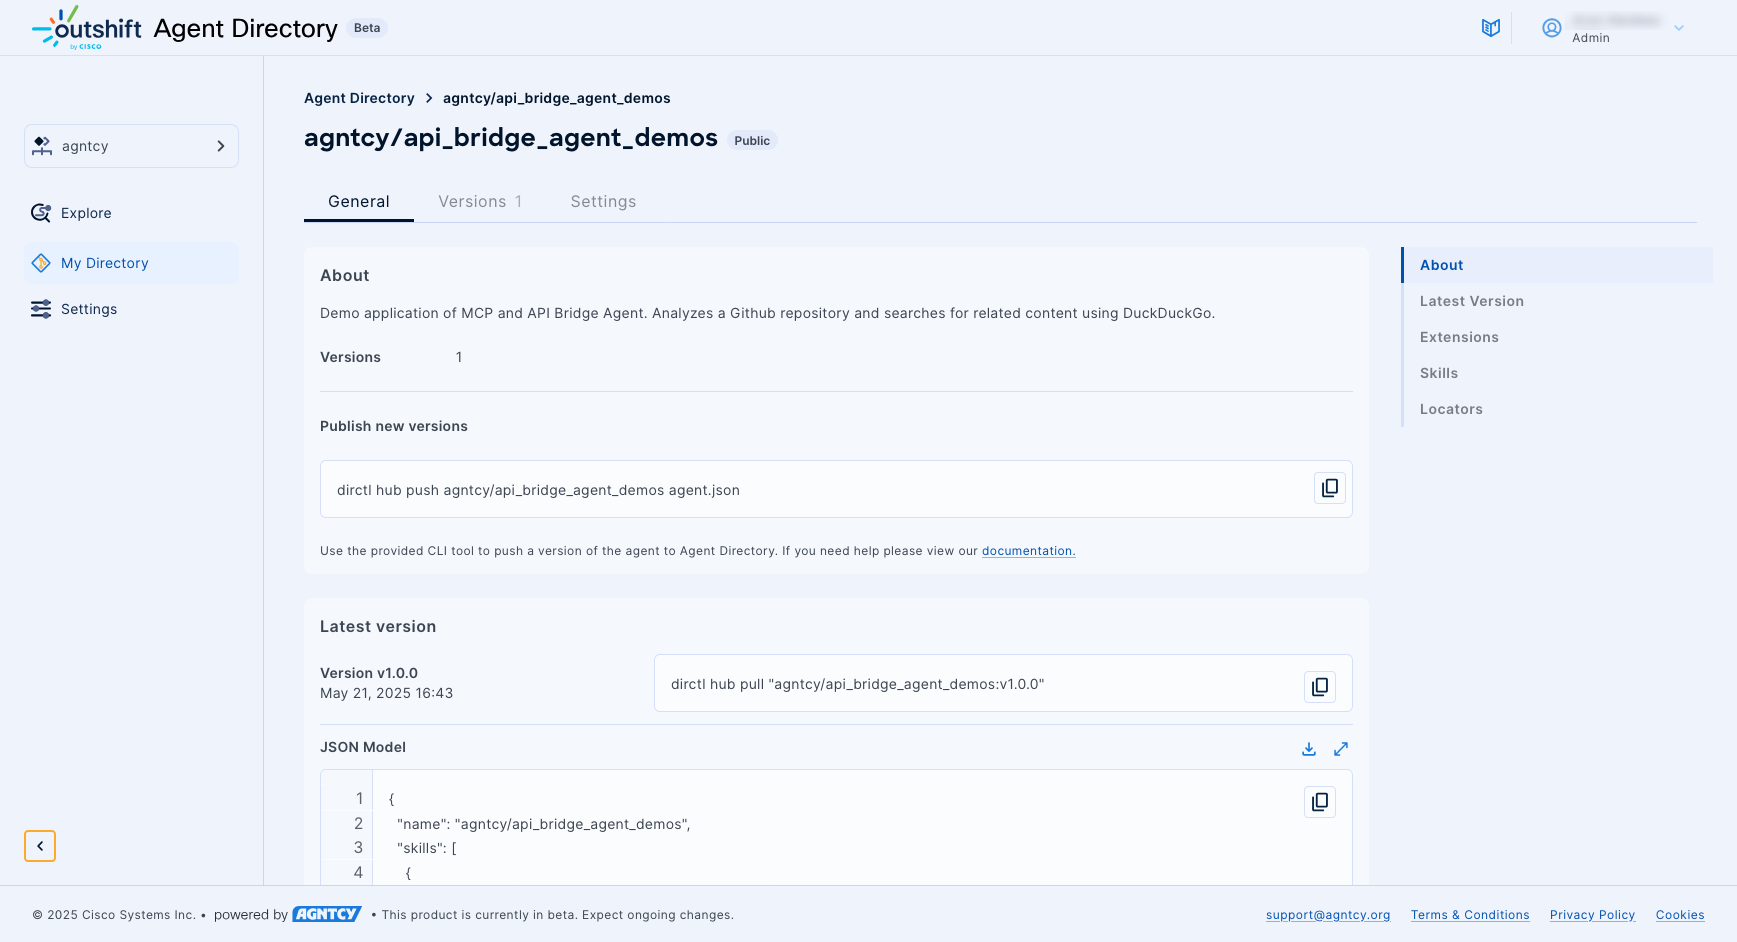Expand the agntcy organization selector

tap(131, 146)
